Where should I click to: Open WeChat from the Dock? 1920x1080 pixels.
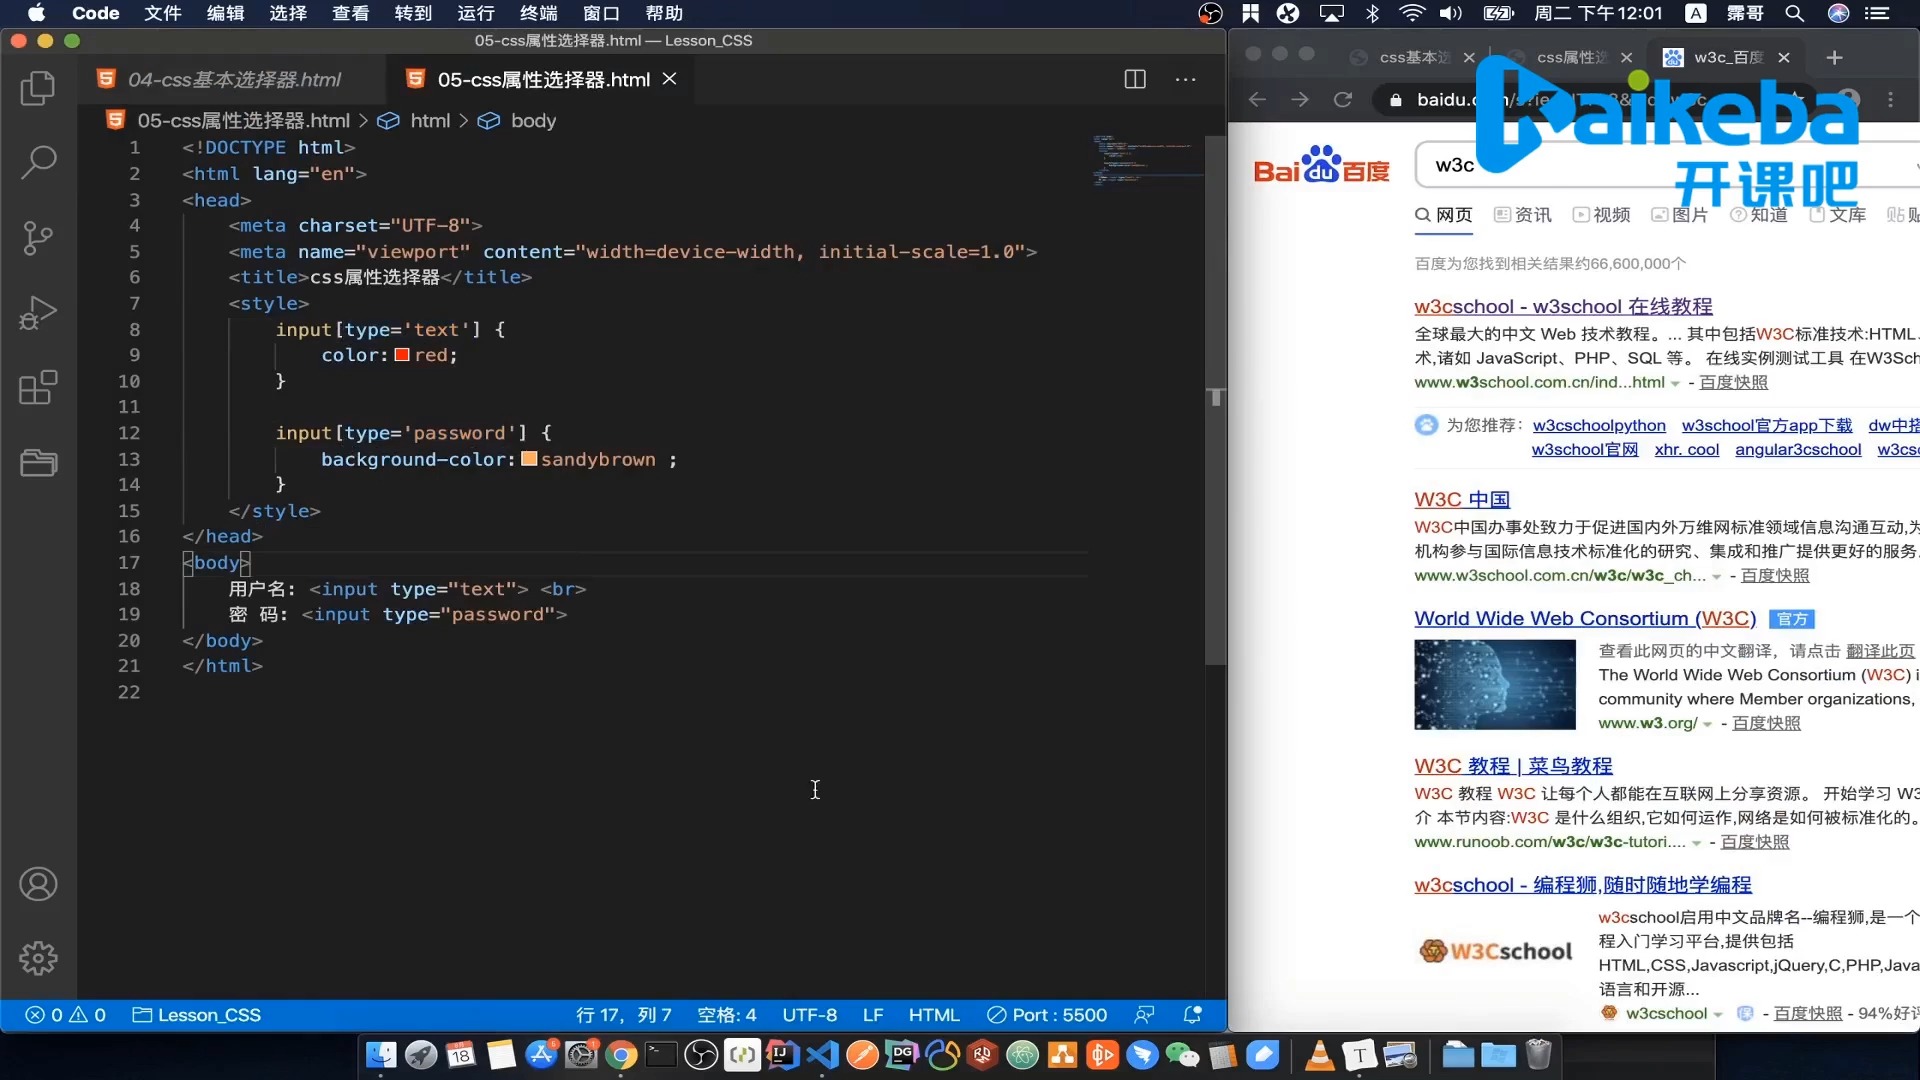pyautogui.click(x=1183, y=1055)
